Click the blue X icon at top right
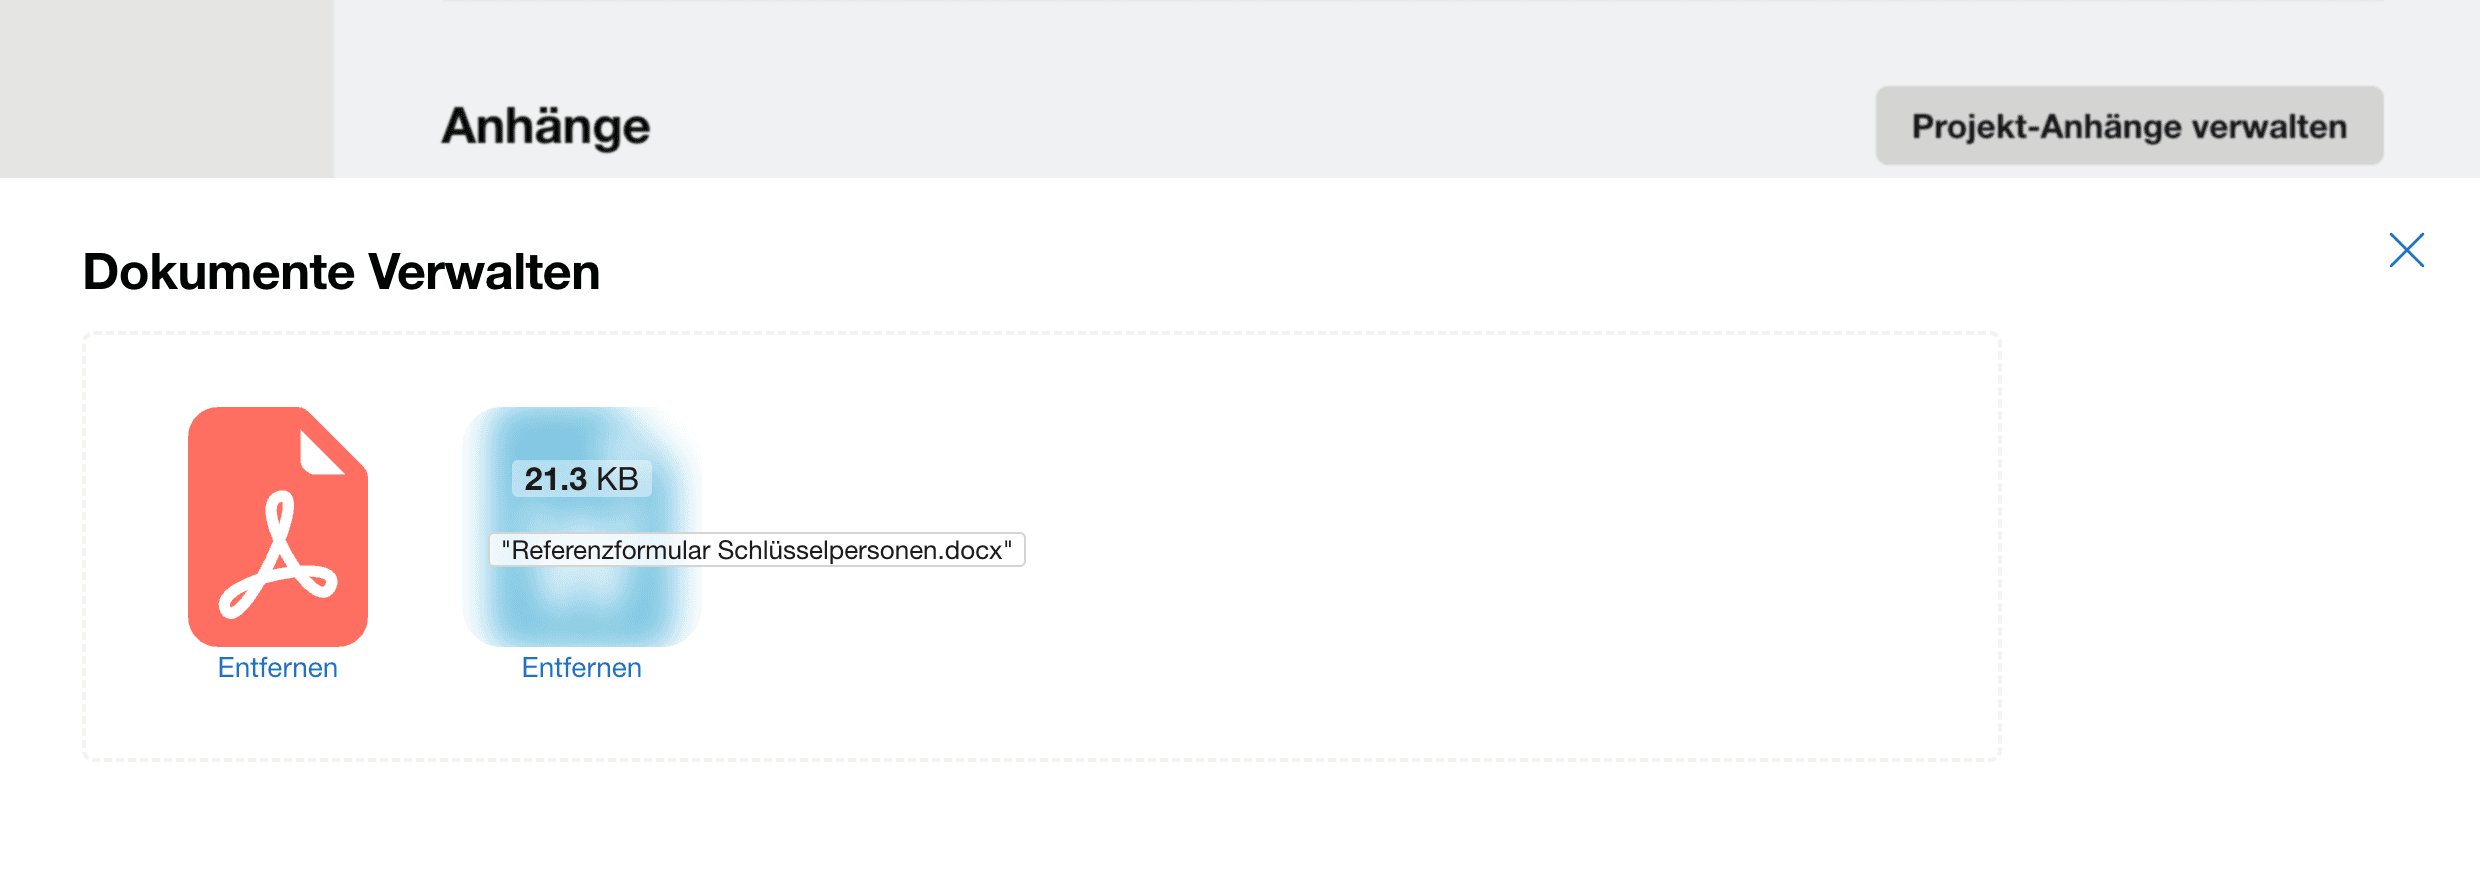The image size is (2480, 886). tap(2406, 250)
